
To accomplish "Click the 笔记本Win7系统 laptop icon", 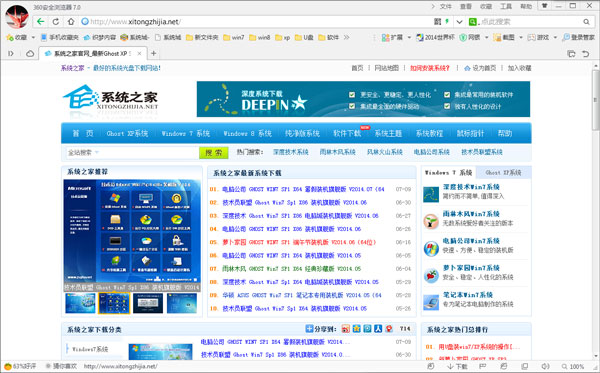I will coord(431,302).
